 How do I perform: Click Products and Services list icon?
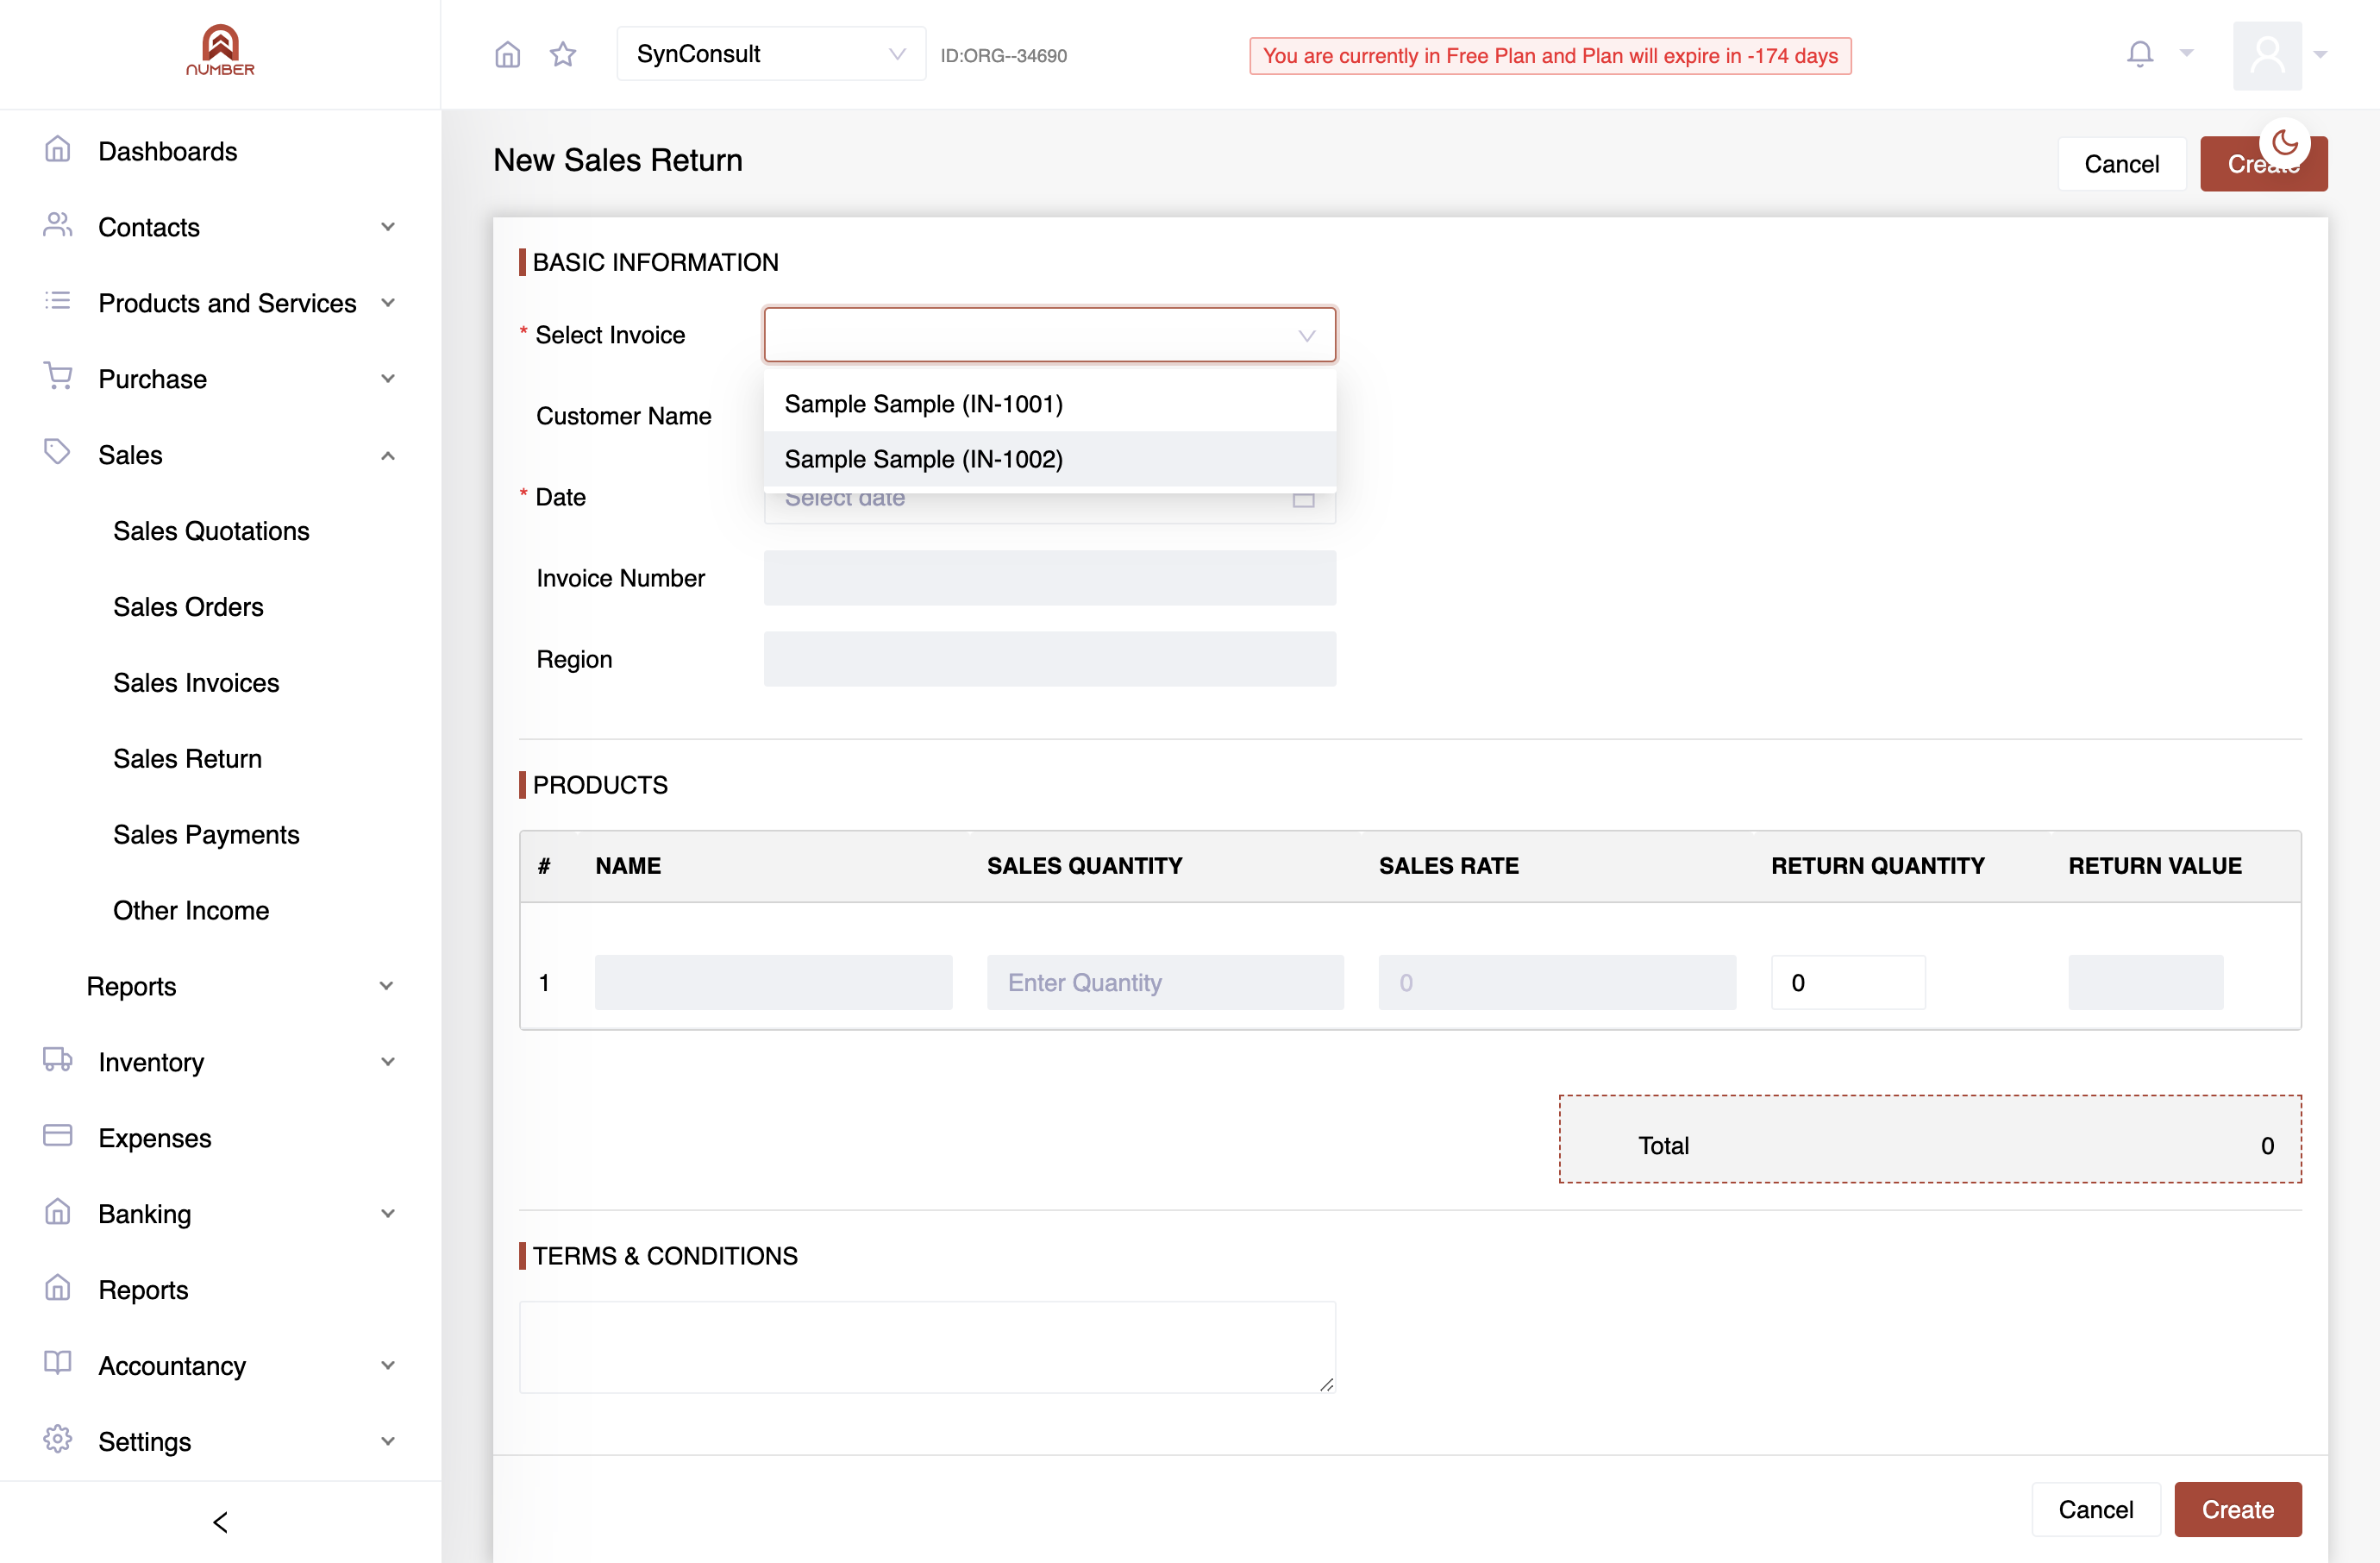(x=58, y=301)
